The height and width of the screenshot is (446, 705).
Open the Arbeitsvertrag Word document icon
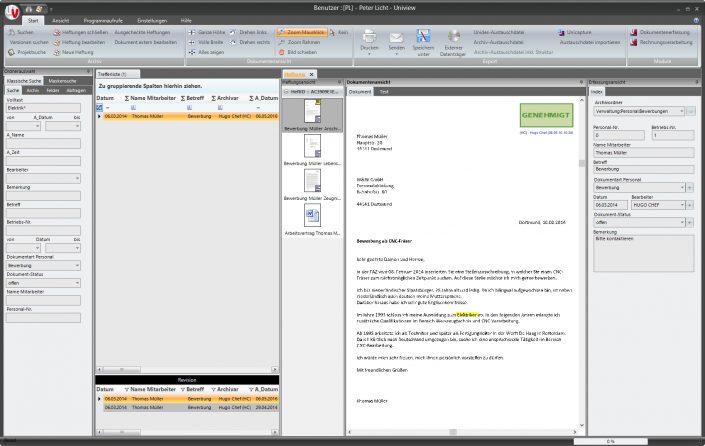point(312,215)
